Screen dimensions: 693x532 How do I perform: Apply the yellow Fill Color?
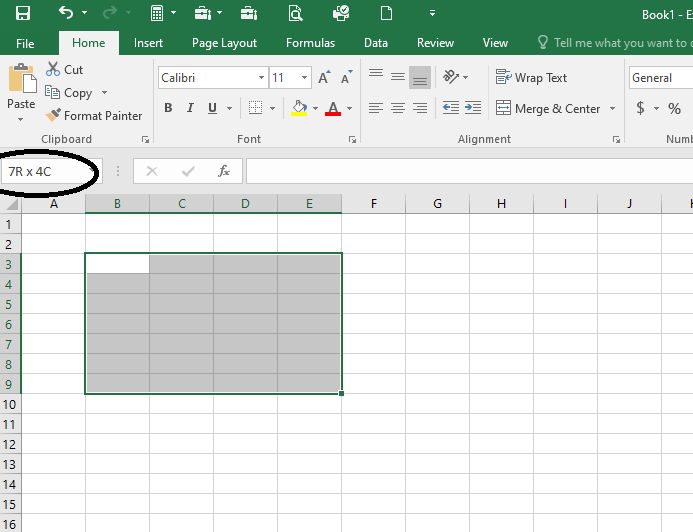point(299,108)
